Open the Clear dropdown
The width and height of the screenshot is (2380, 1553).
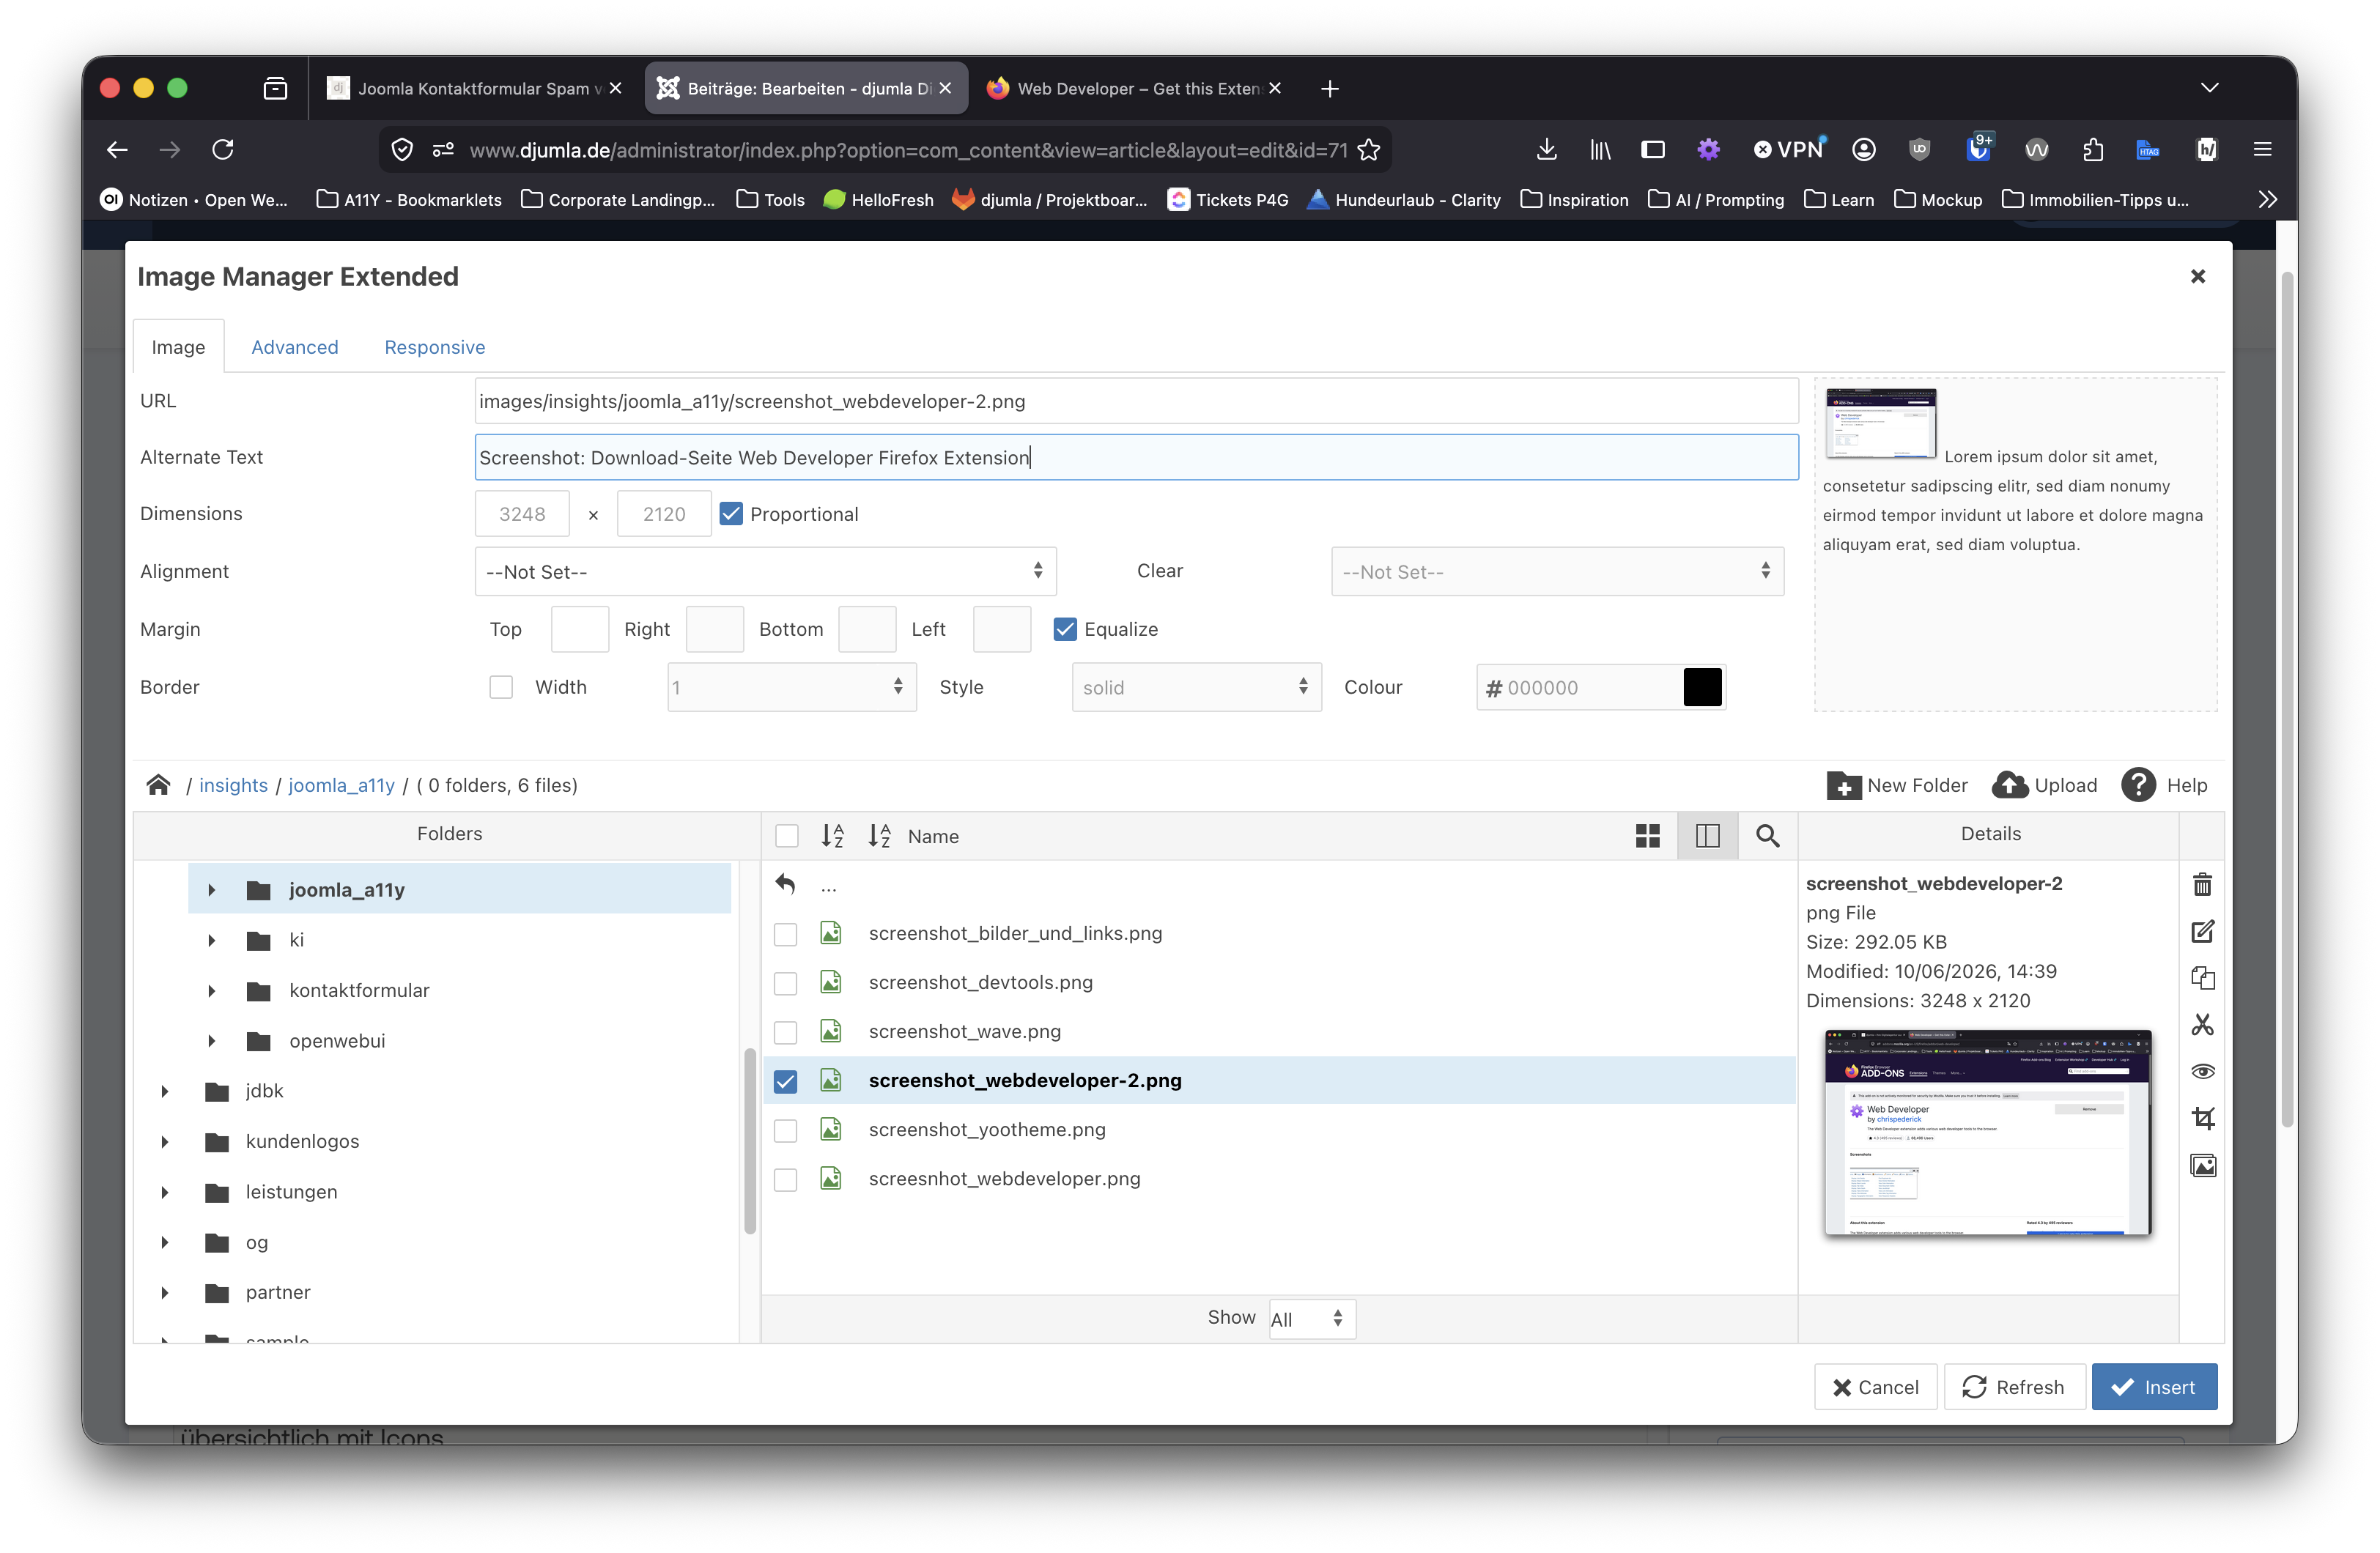point(1557,571)
